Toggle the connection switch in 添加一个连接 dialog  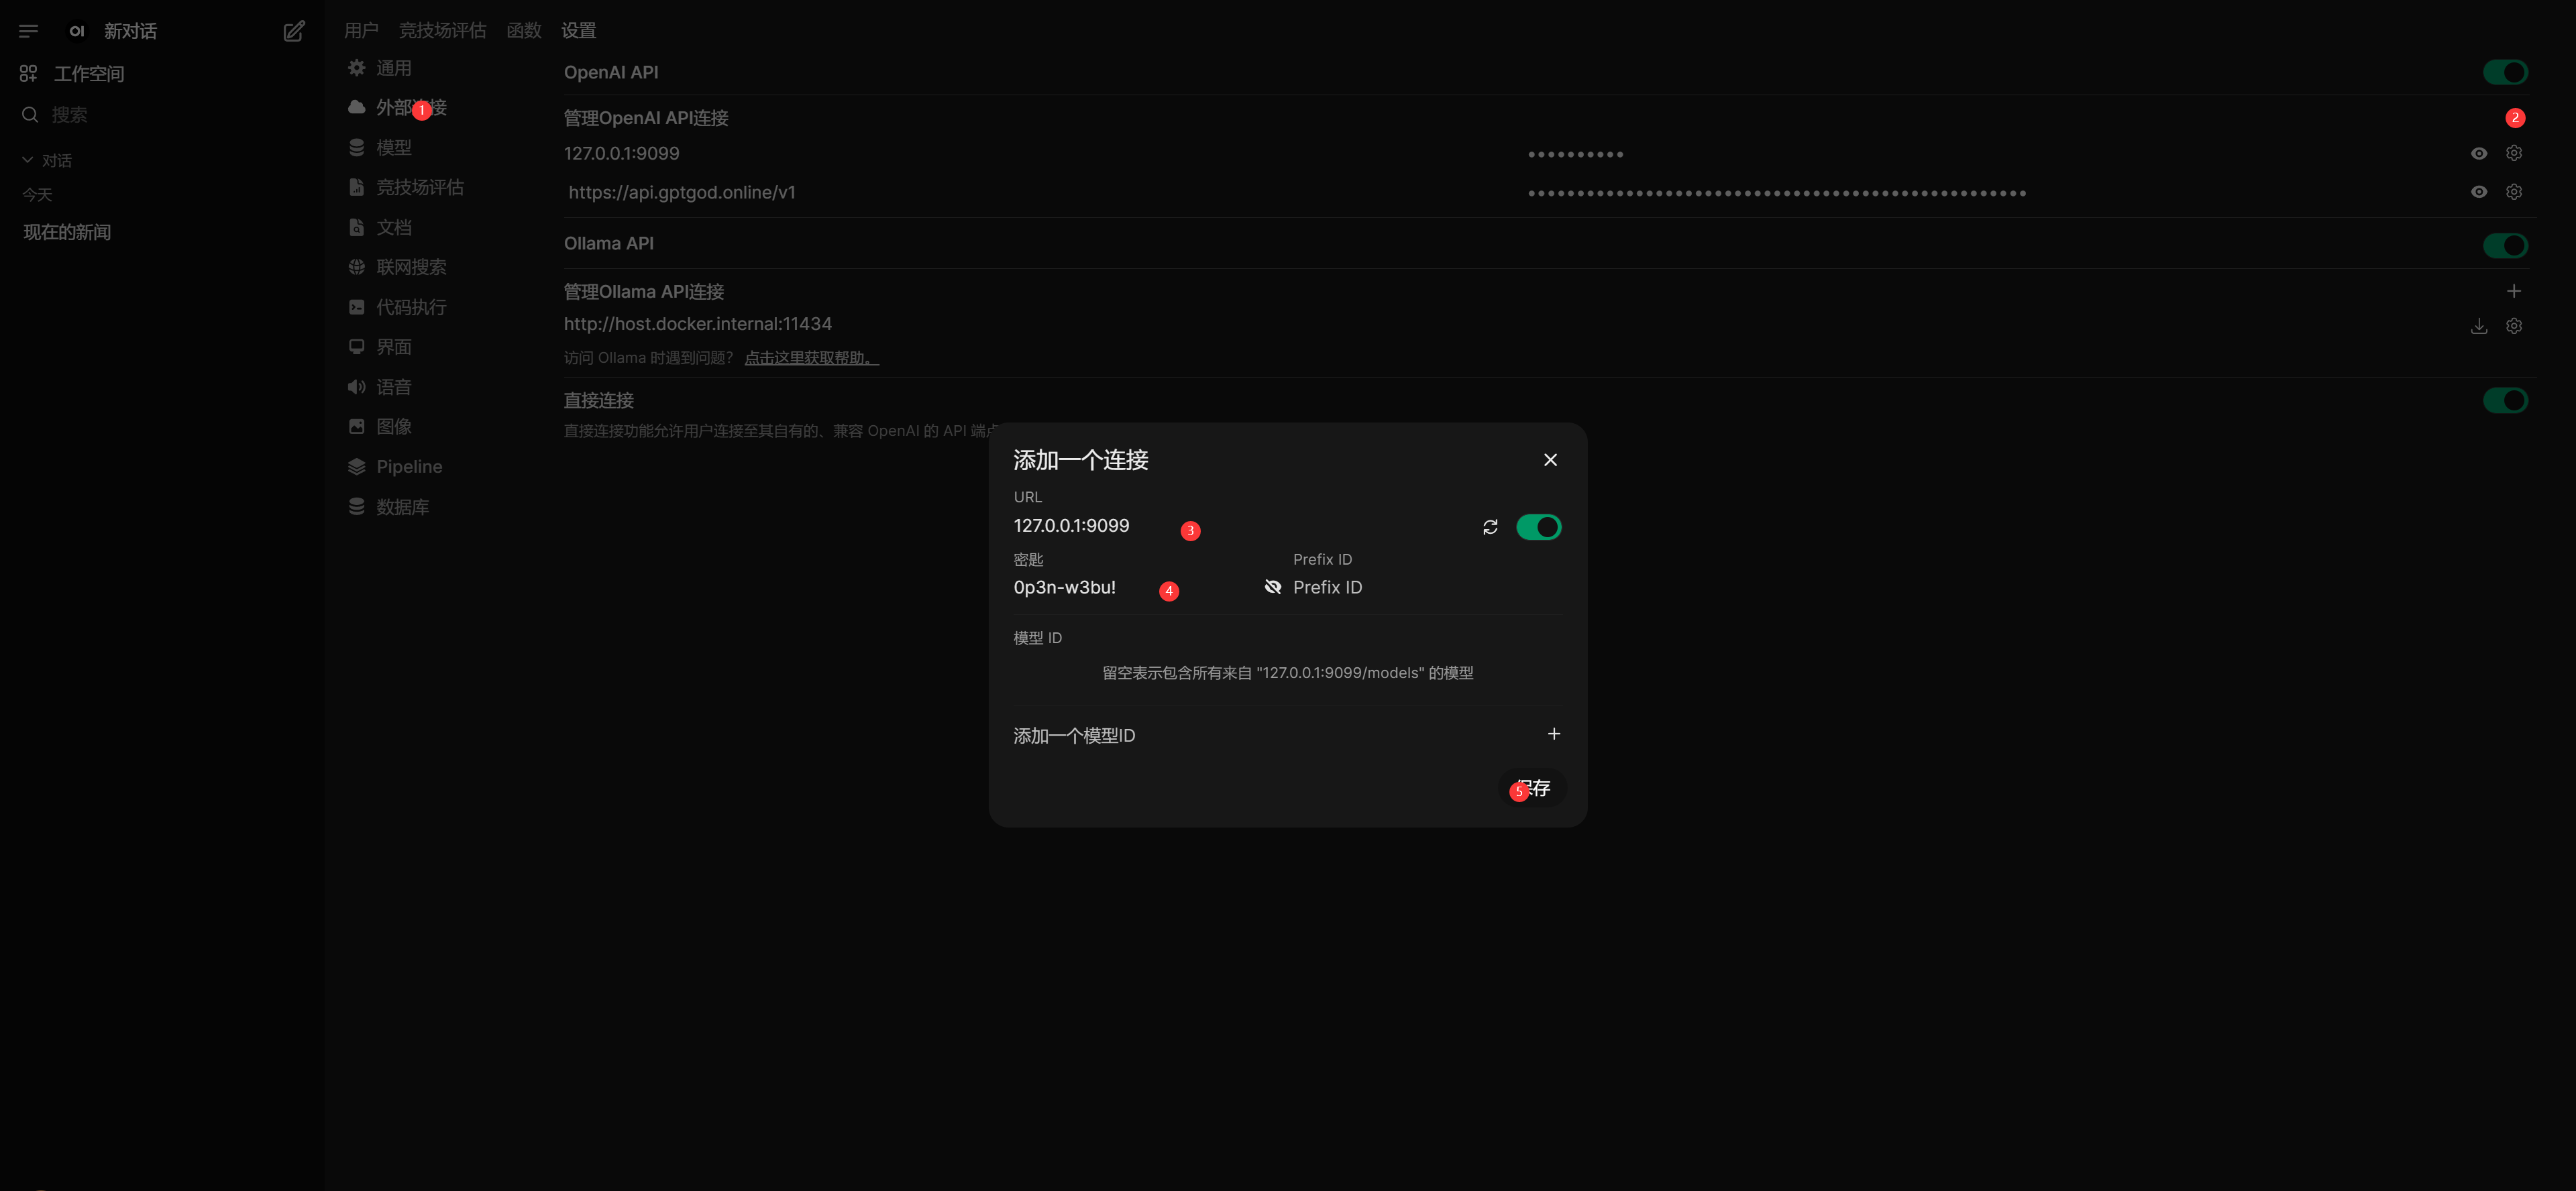[x=1538, y=527]
